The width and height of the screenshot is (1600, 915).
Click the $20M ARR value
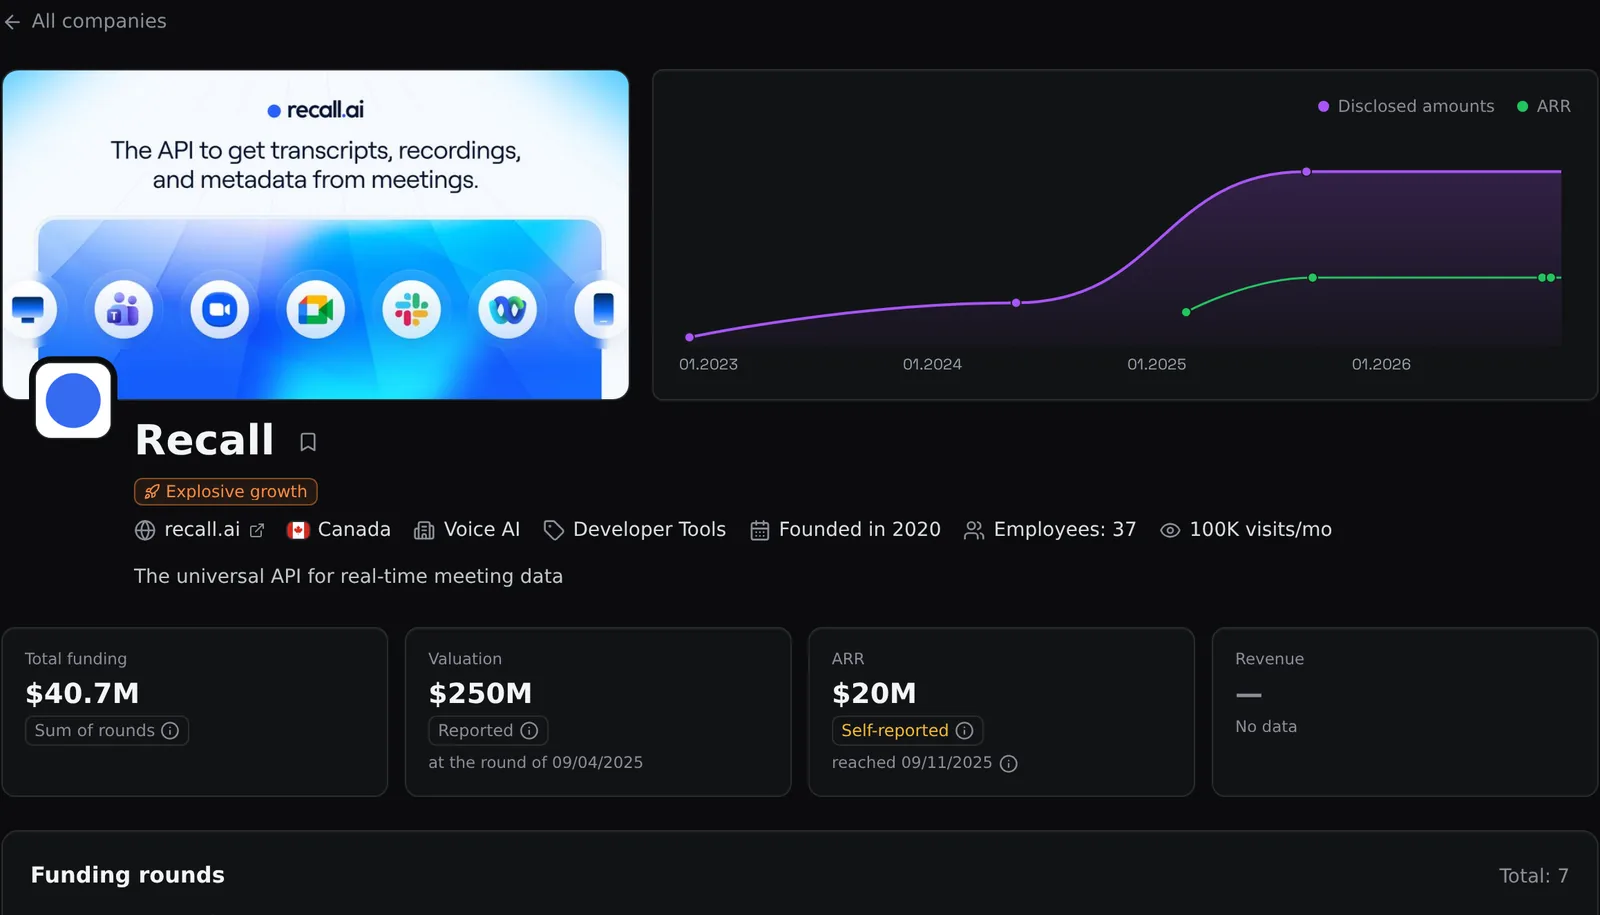point(874,693)
